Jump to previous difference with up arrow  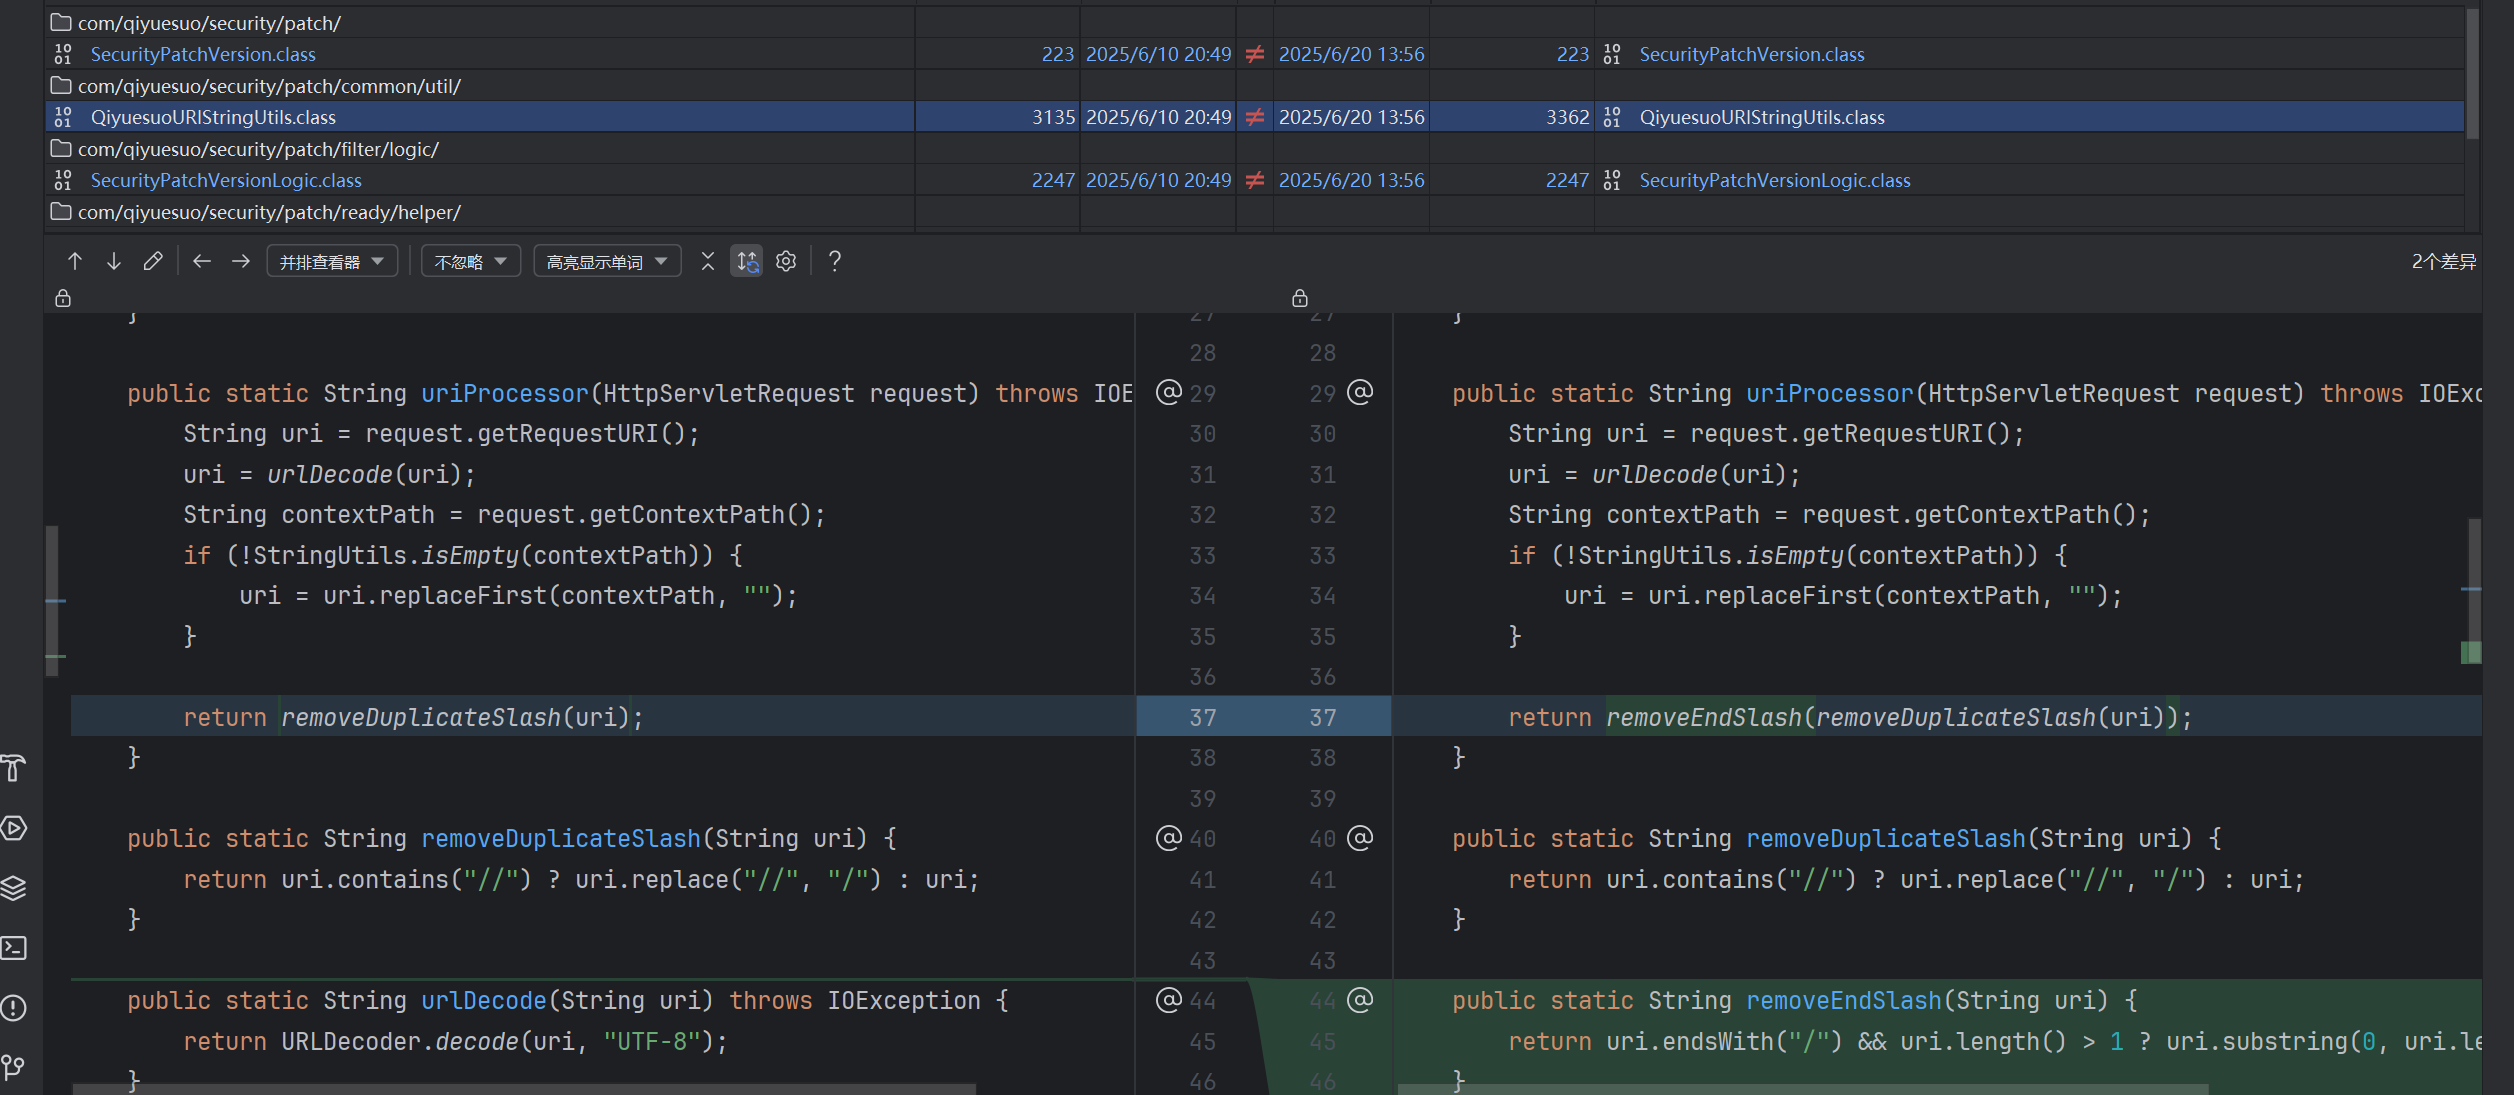74,261
